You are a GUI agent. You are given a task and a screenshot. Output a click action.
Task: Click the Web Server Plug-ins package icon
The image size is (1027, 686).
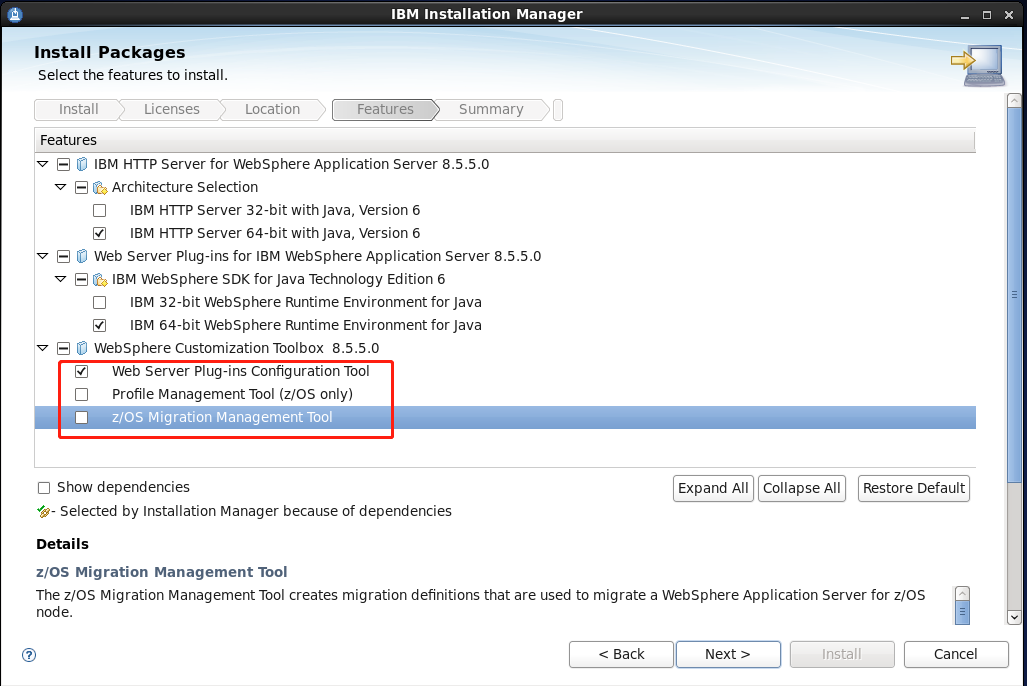(x=82, y=256)
